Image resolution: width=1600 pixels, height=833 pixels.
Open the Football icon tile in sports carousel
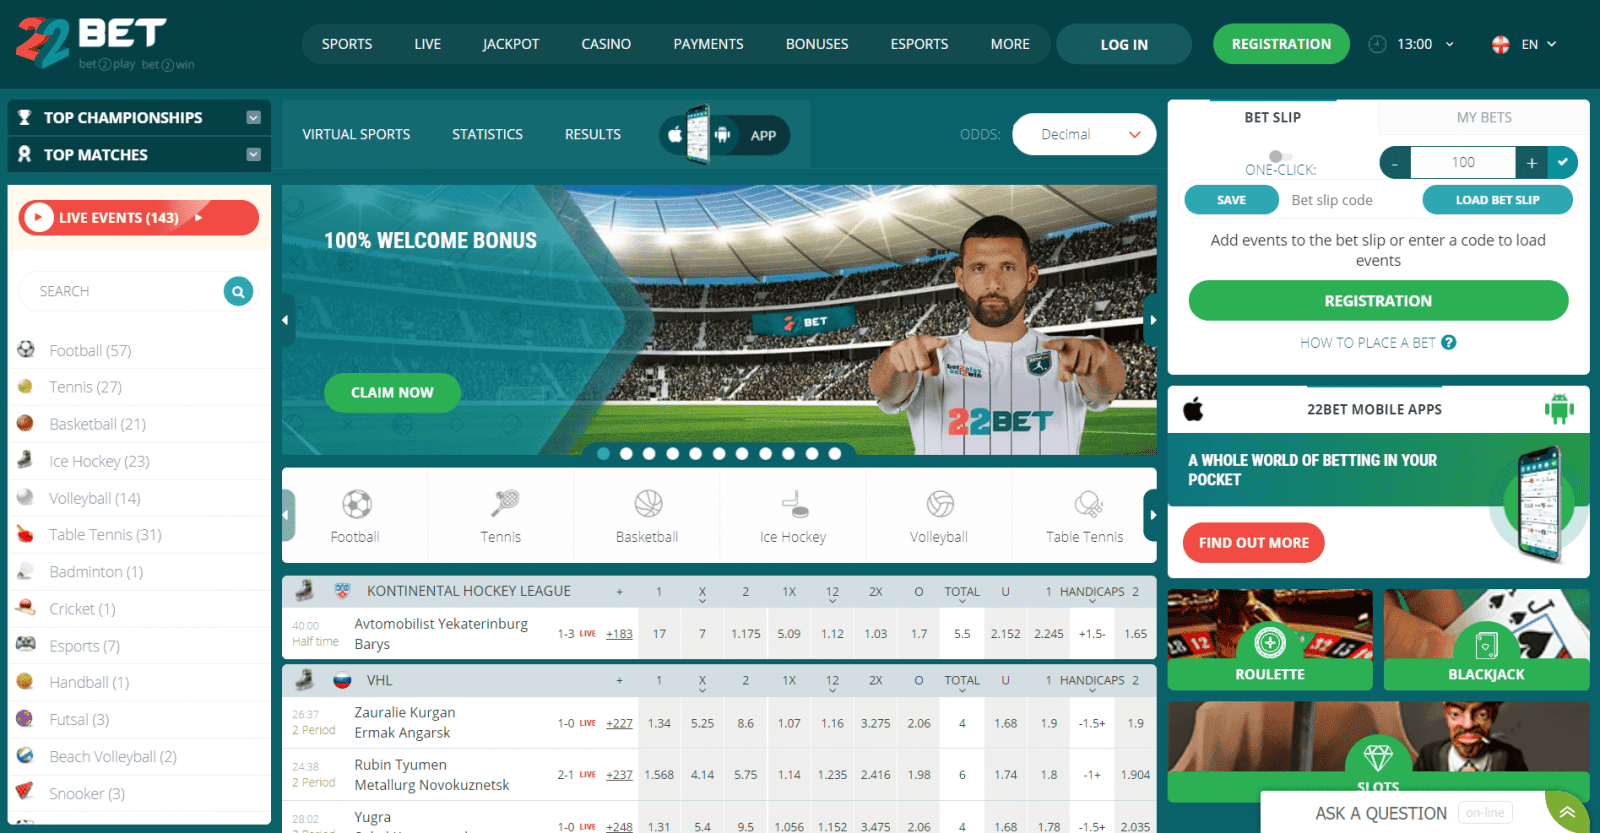click(355, 516)
